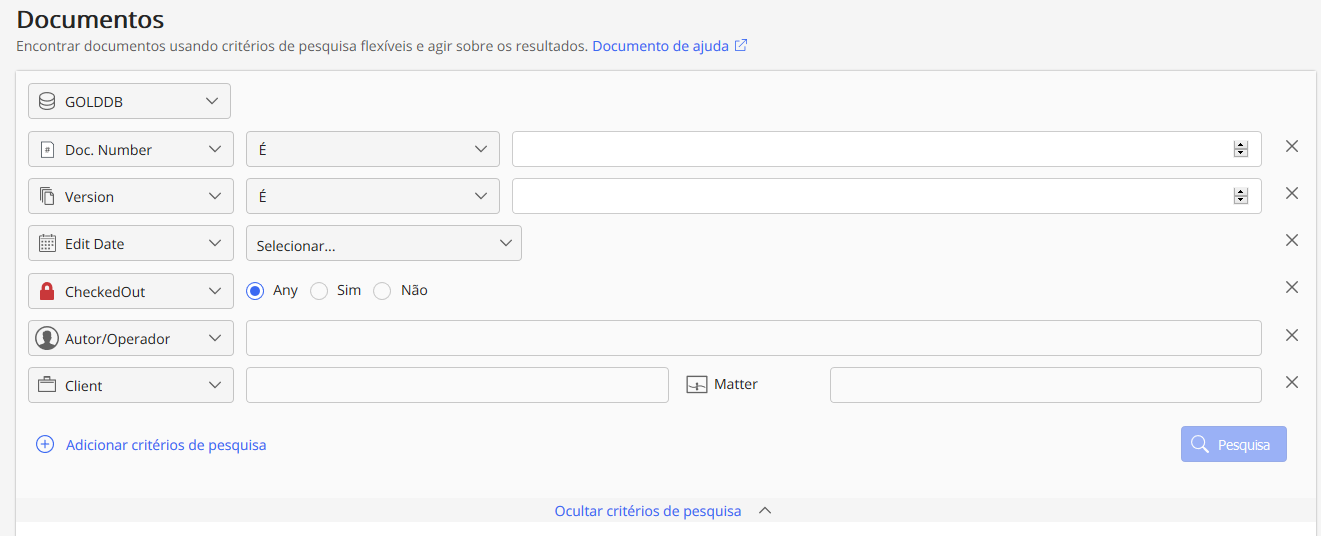Click the Doc. Number spinner arrows
1321x536 pixels.
pyautogui.click(x=1240, y=149)
